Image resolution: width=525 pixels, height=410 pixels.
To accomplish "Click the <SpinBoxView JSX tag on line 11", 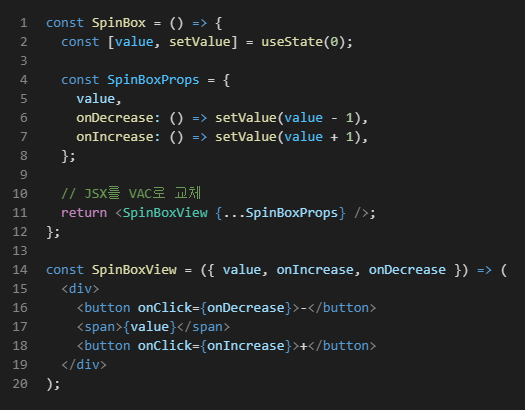I will tap(161, 213).
